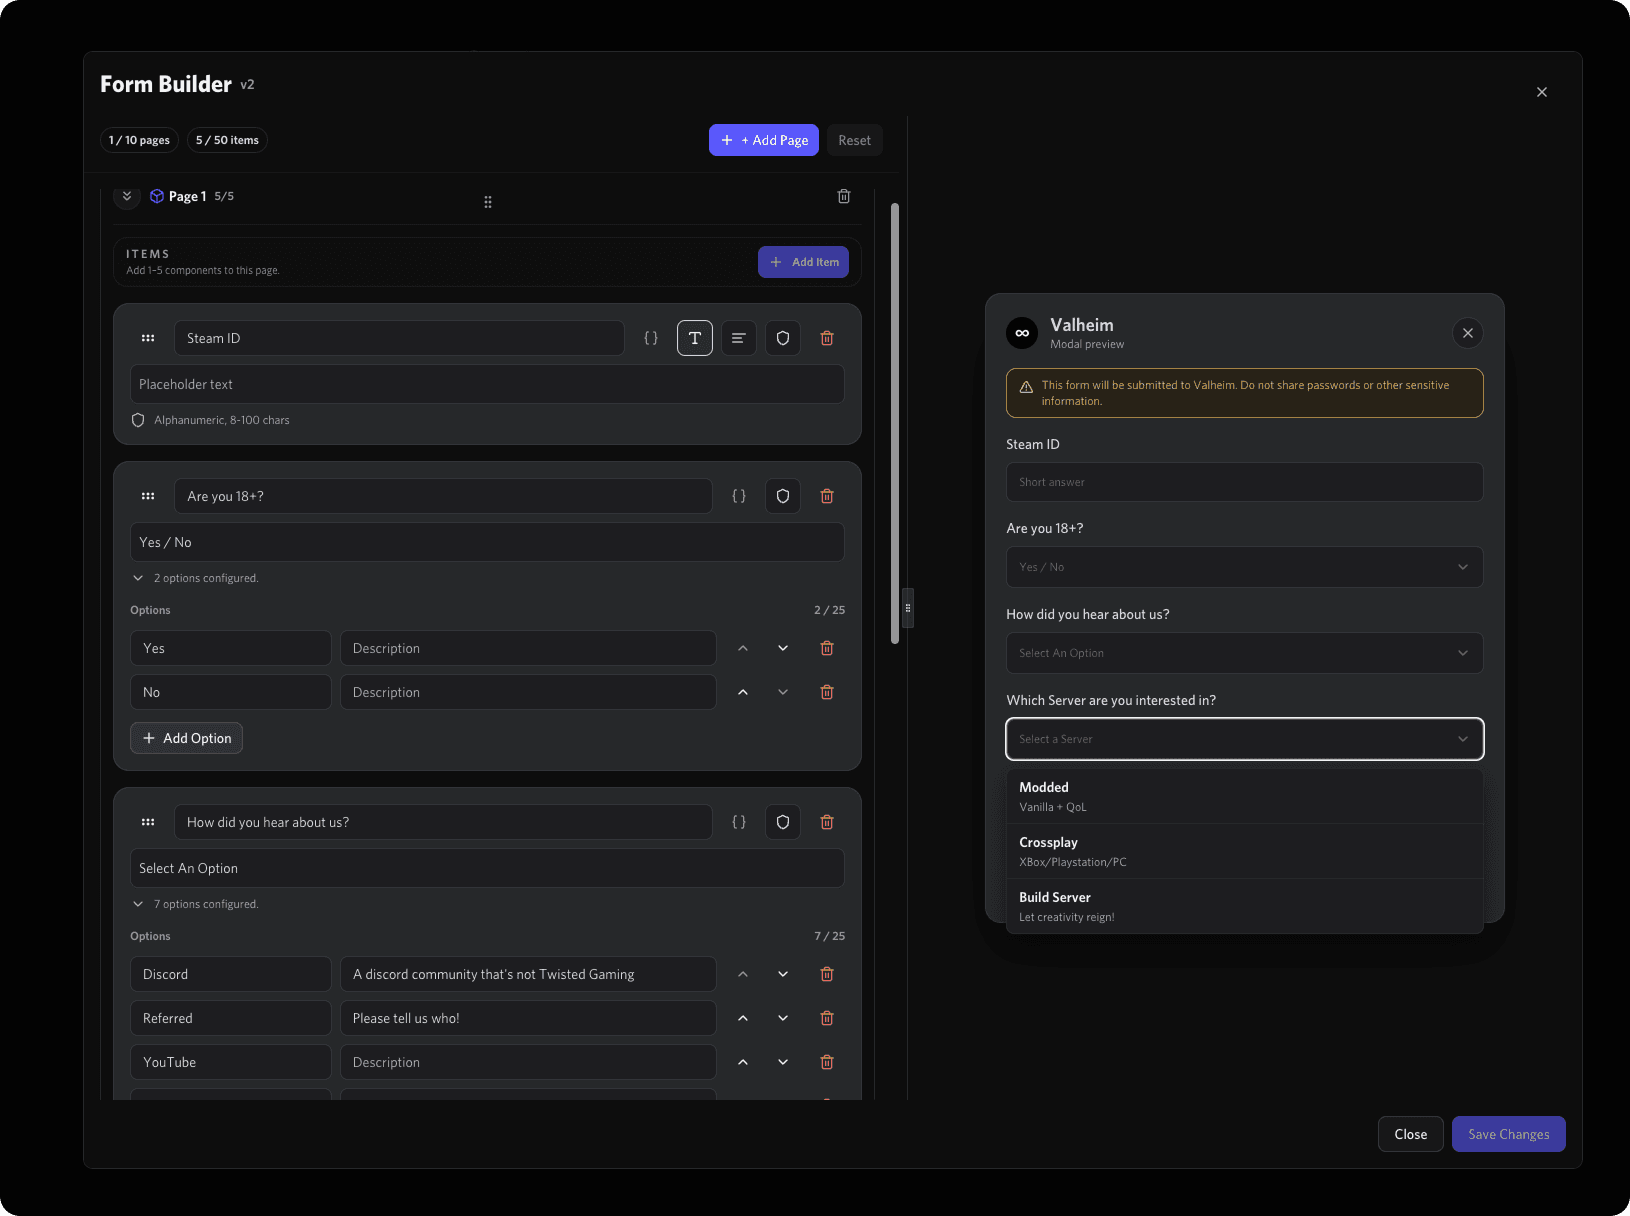Image resolution: width=1630 pixels, height=1216 pixels.
Task: Select short text style for Steam ID
Action: click(x=695, y=338)
